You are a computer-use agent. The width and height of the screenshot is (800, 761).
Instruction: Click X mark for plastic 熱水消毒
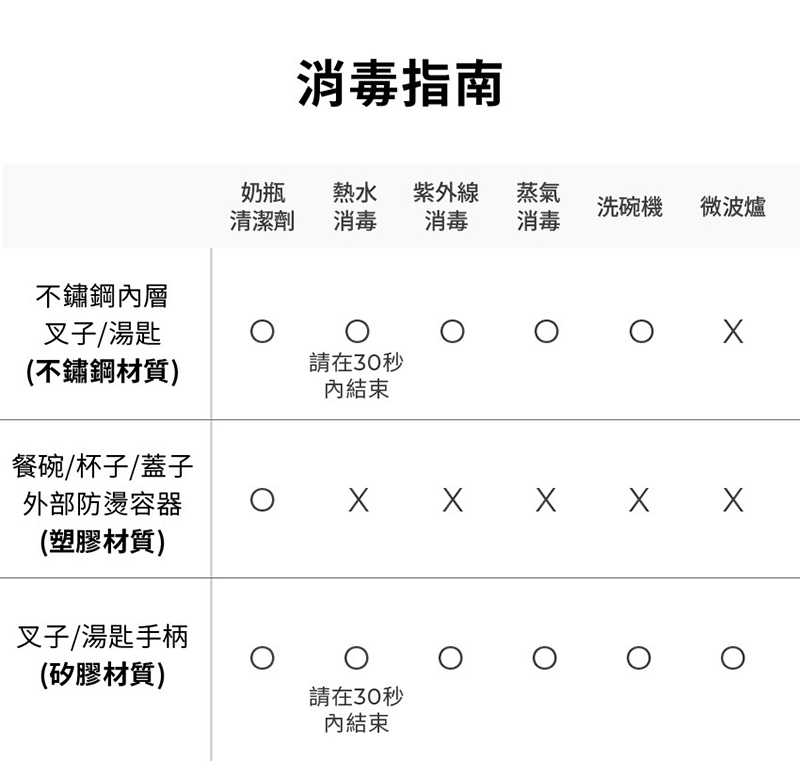[x=357, y=500]
